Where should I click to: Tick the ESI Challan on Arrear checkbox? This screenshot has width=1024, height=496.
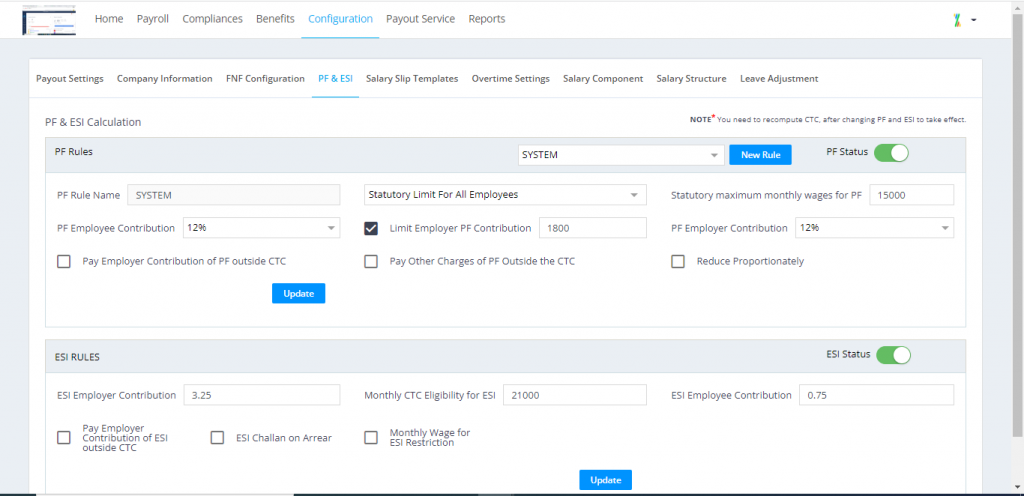pyautogui.click(x=217, y=438)
